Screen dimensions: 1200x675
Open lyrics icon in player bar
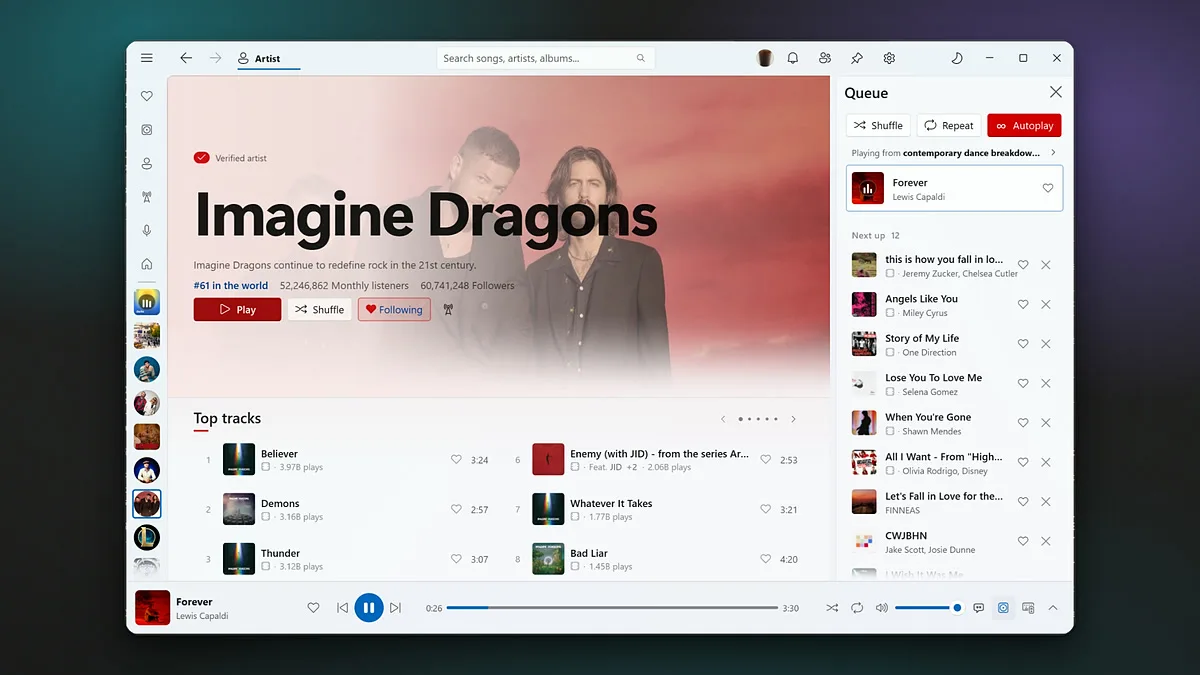pyautogui.click(x=979, y=607)
